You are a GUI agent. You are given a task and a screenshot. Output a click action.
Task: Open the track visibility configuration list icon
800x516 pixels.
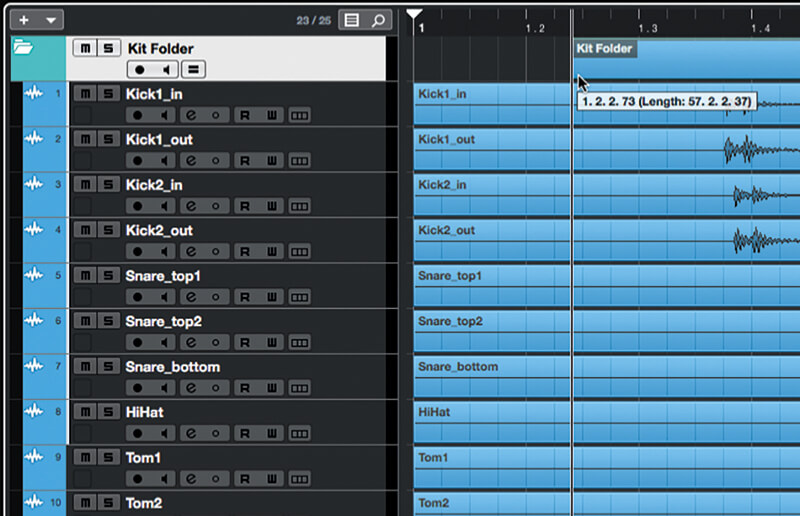tap(352, 20)
